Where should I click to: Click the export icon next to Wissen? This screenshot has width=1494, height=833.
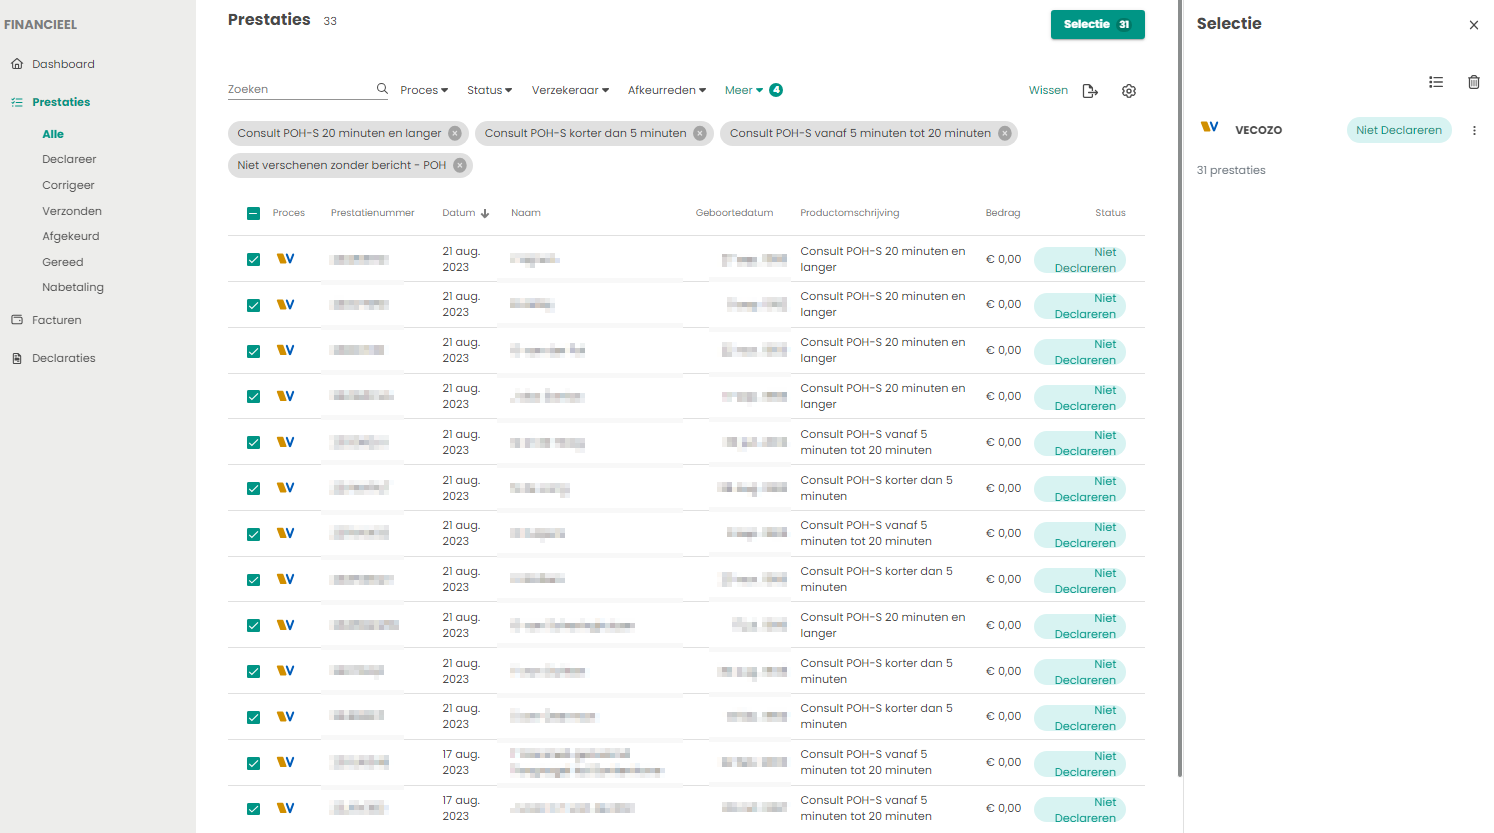1090,91
